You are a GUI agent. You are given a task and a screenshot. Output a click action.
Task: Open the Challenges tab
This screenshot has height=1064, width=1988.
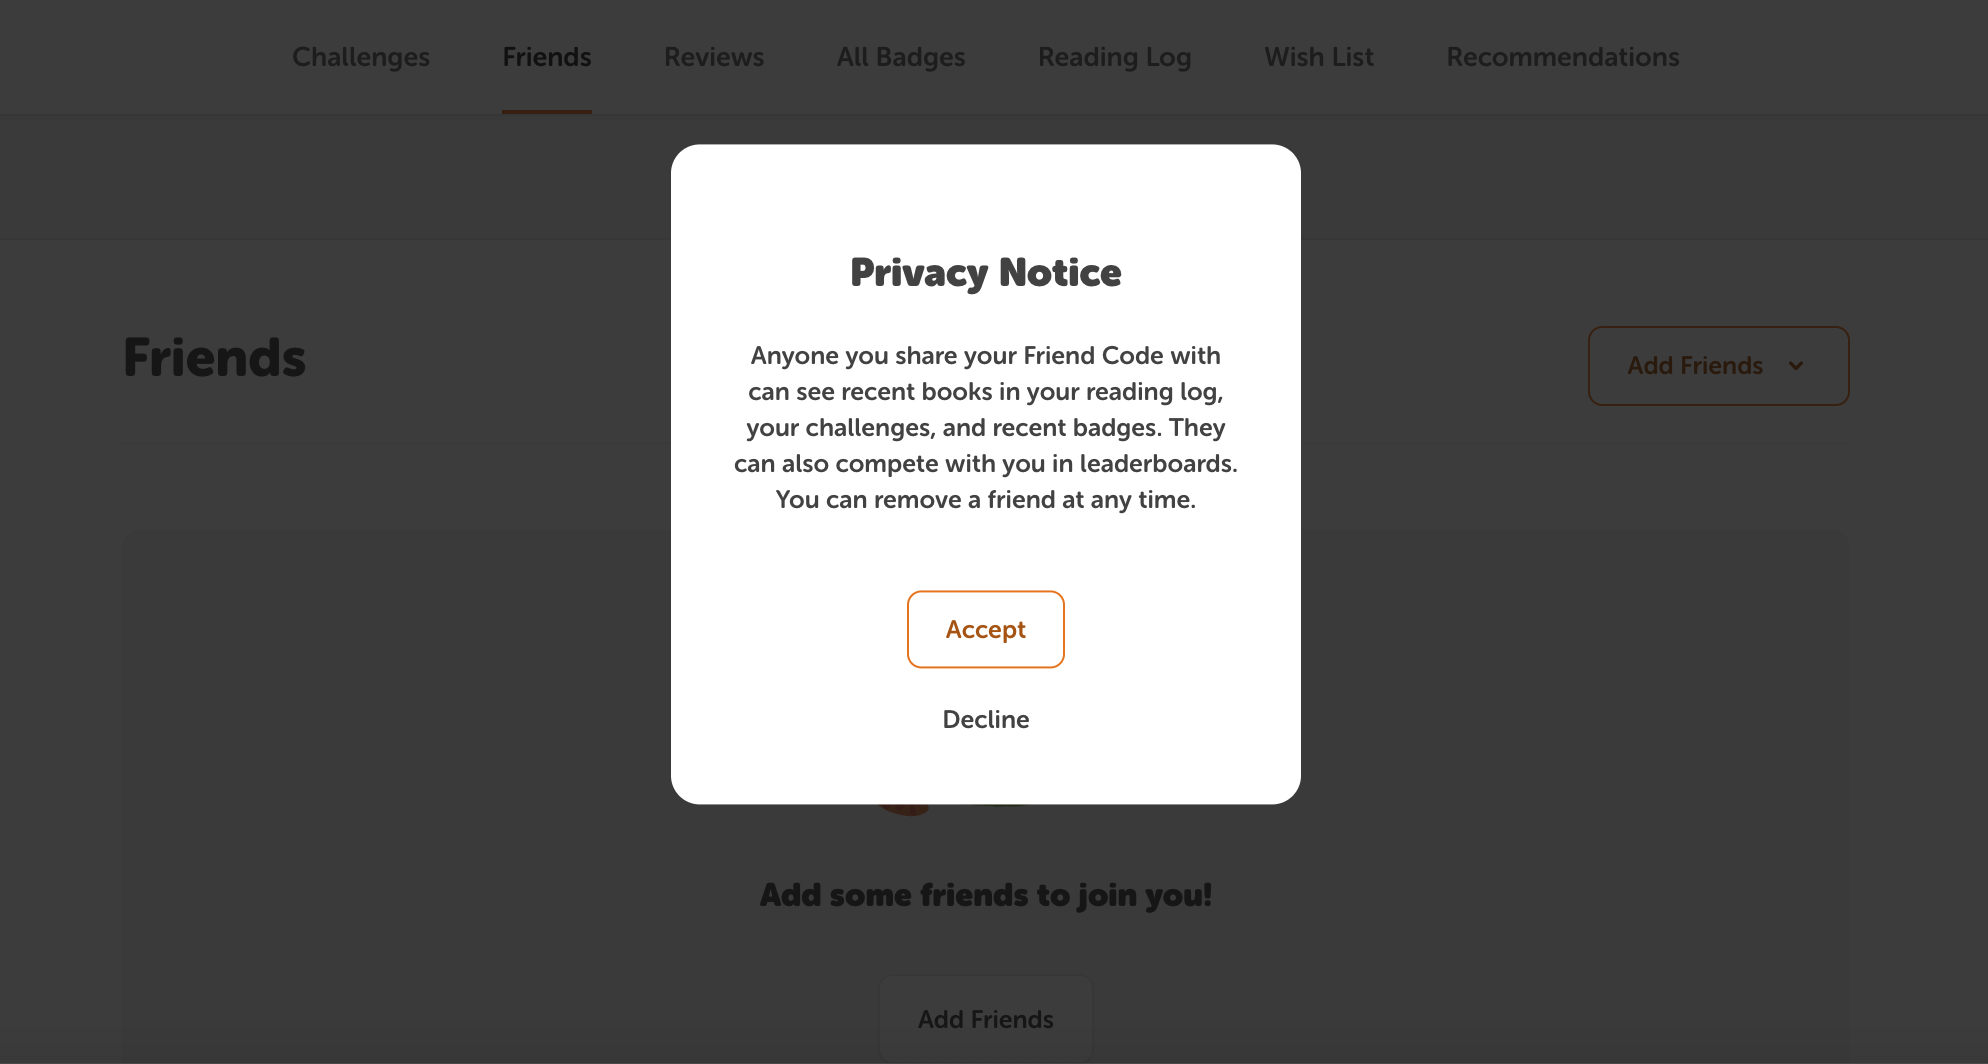pyautogui.click(x=361, y=57)
